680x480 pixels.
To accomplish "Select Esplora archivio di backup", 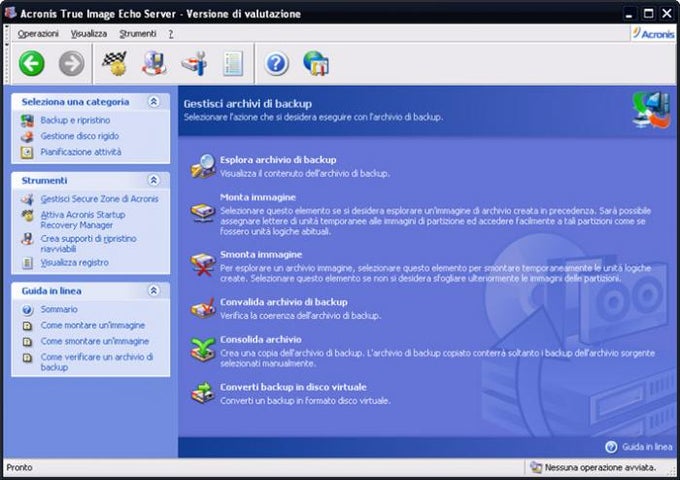I will tap(278, 160).
